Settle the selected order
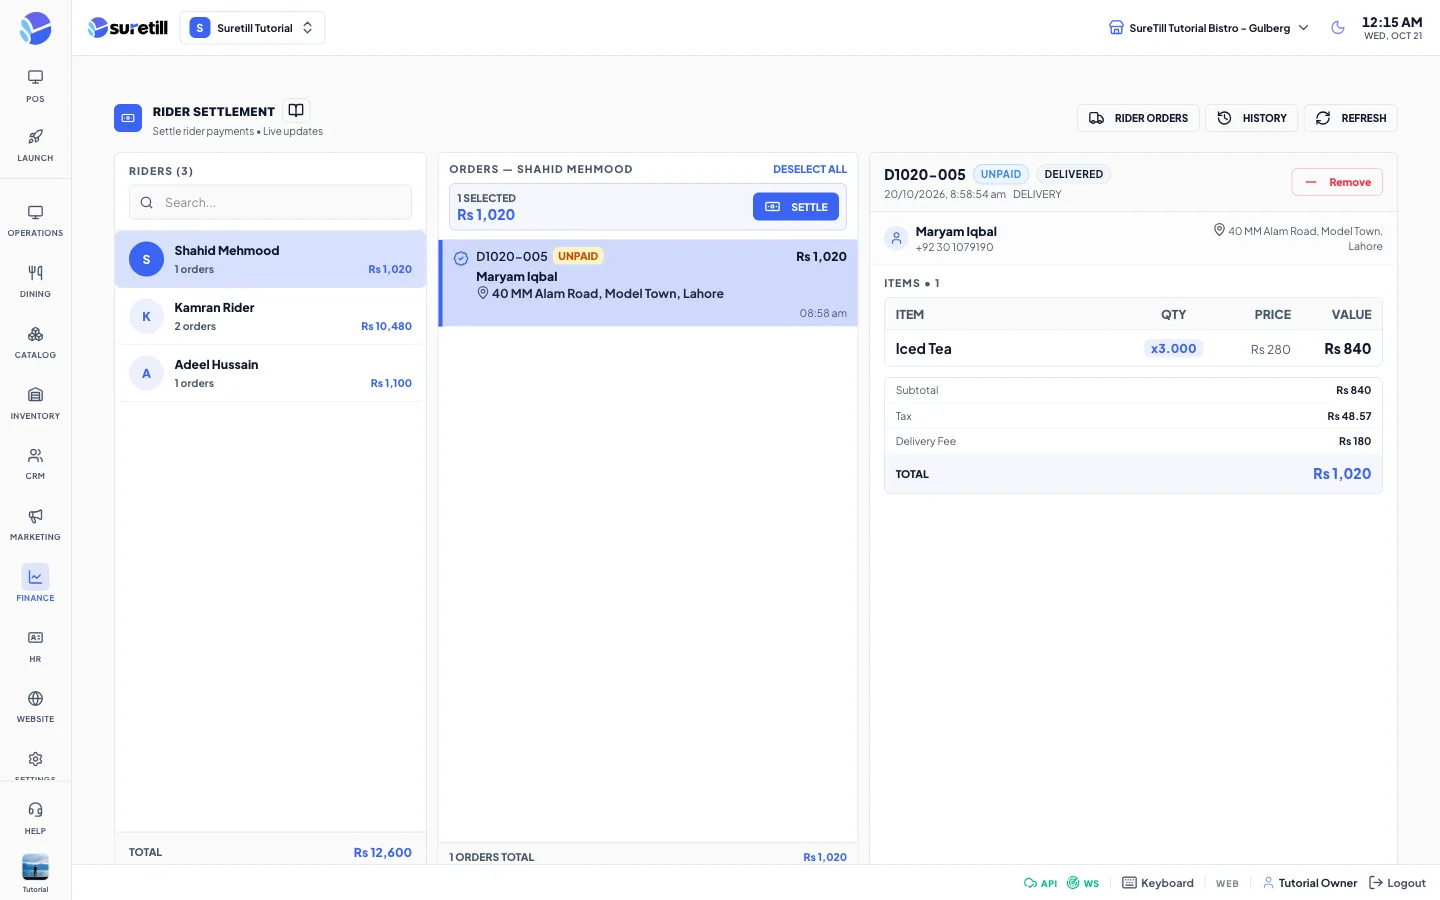 point(796,207)
